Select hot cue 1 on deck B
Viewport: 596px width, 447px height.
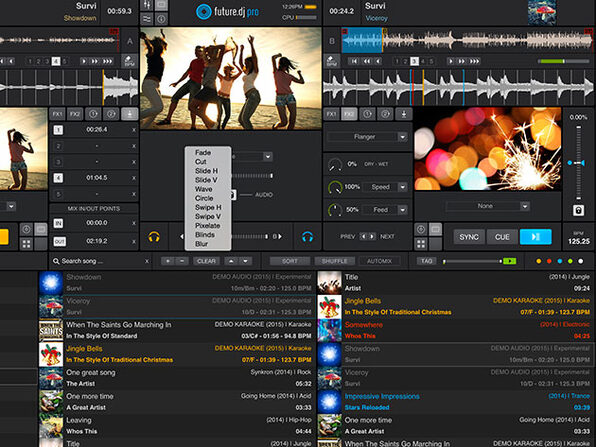(x=397, y=61)
